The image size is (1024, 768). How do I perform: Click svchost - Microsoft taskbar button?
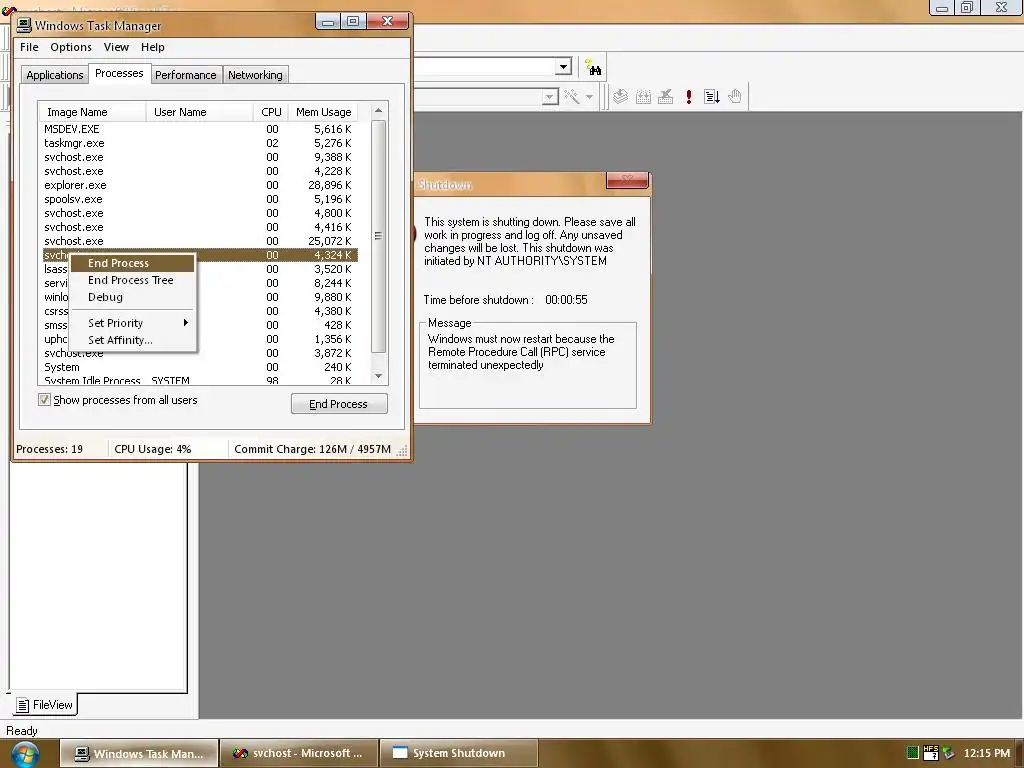point(299,754)
